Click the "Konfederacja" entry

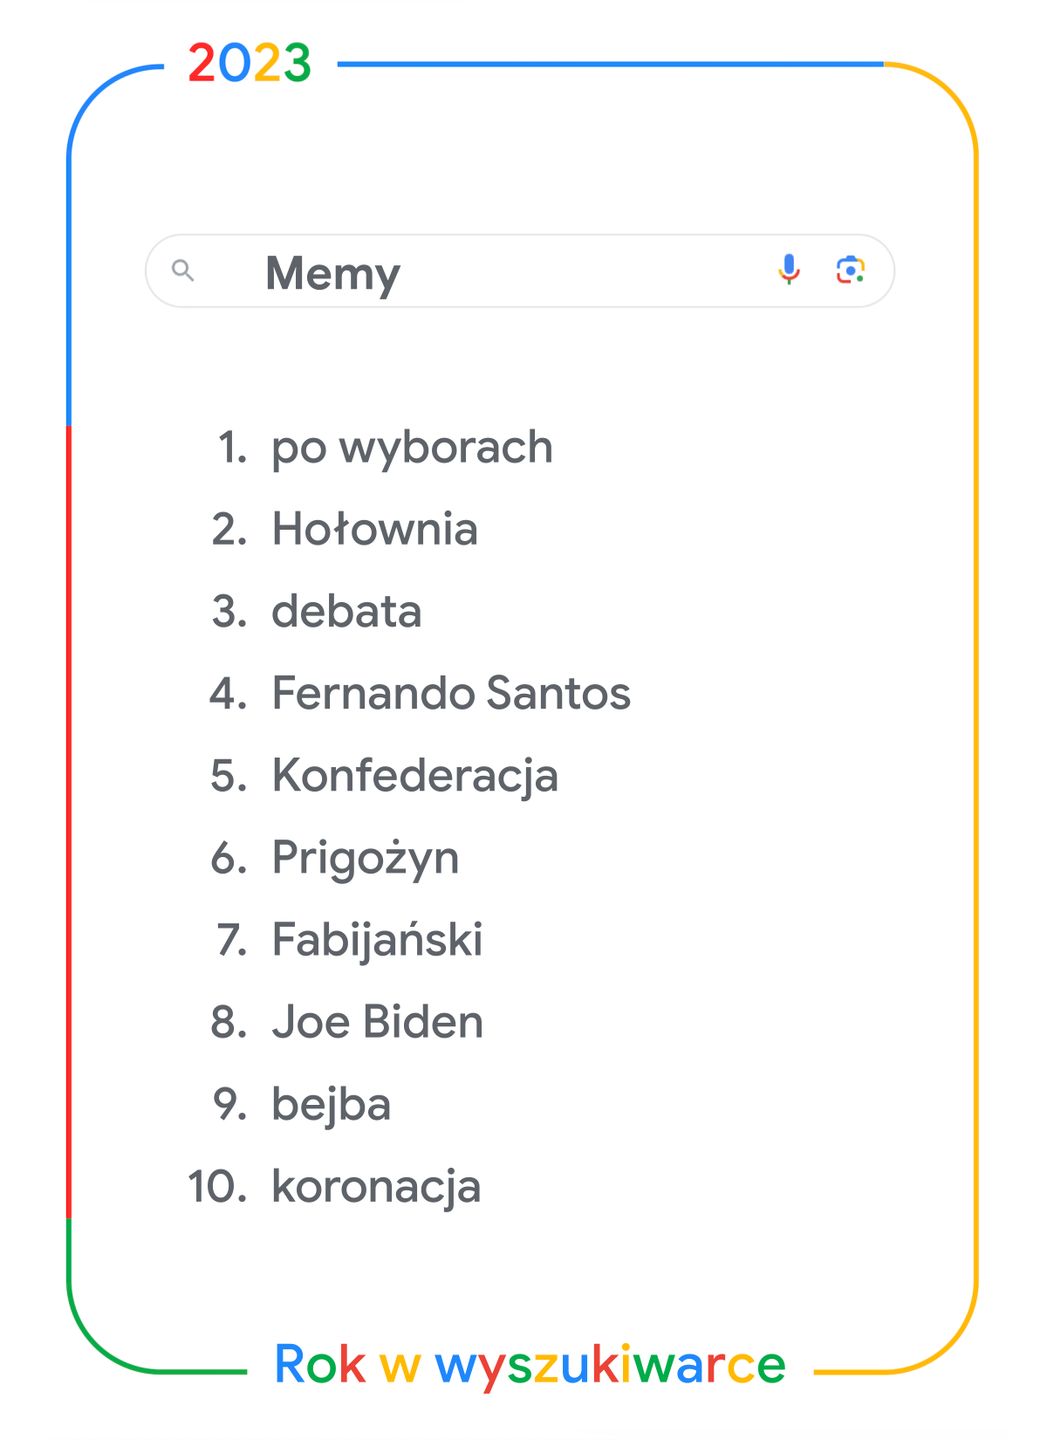click(415, 777)
